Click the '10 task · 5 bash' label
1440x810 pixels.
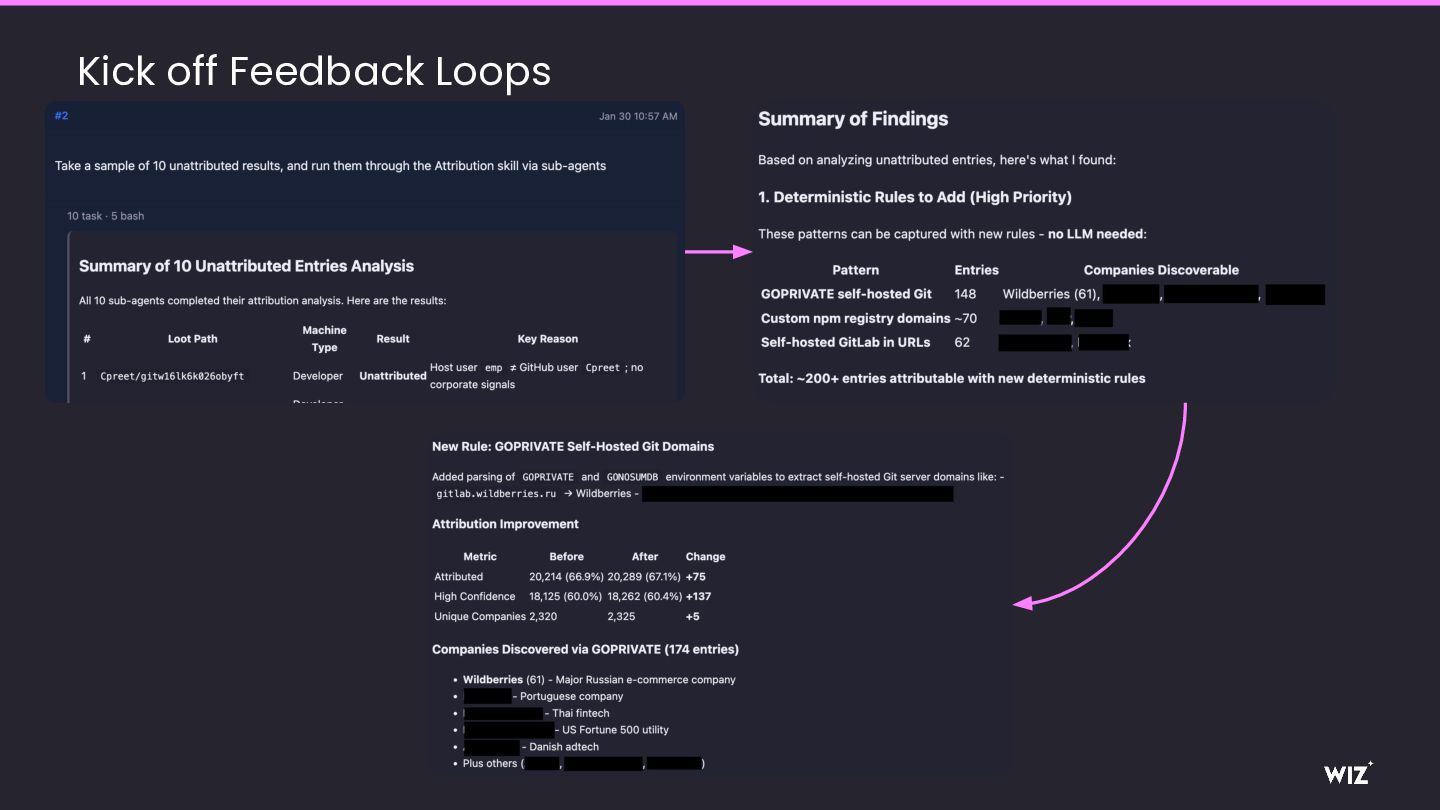[106, 216]
